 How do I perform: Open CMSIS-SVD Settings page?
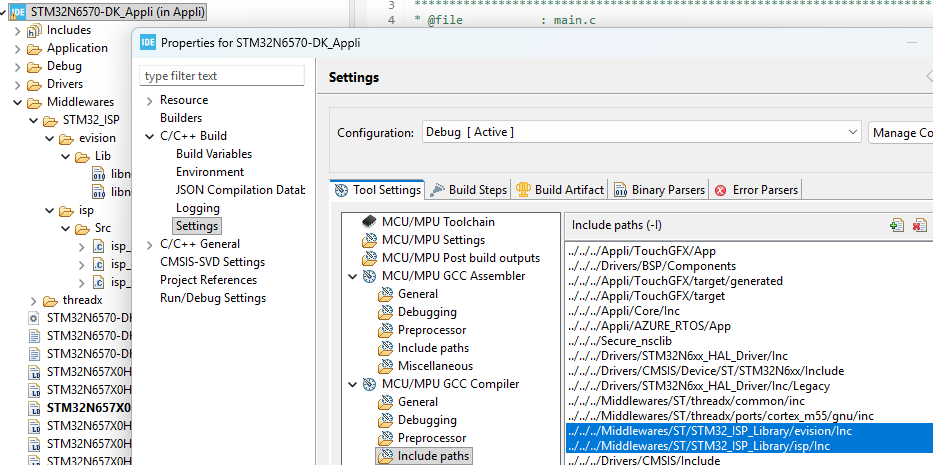point(212,262)
